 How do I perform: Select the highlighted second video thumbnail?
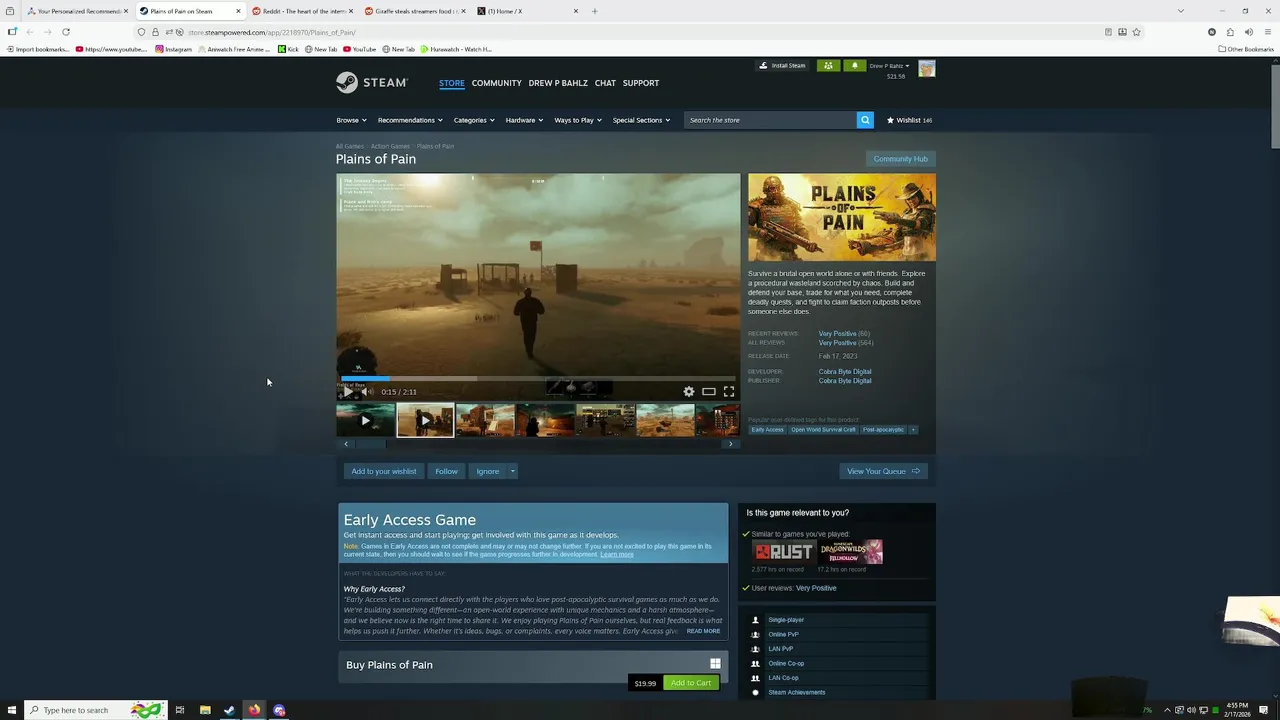[425, 420]
